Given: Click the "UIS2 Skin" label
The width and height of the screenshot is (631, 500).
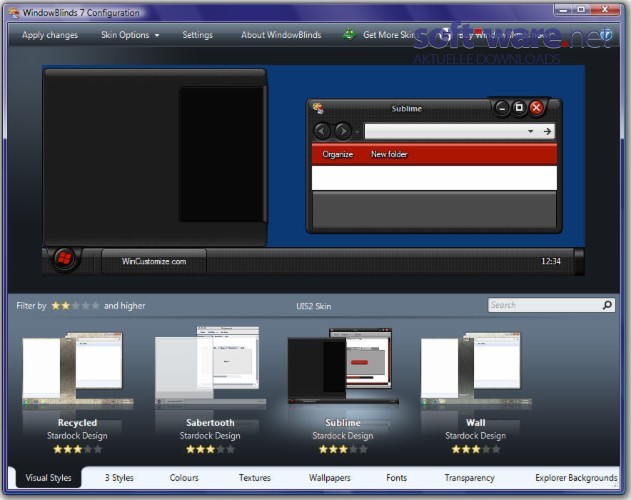Looking at the screenshot, I should pyautogui.click(x=313, y=306).
